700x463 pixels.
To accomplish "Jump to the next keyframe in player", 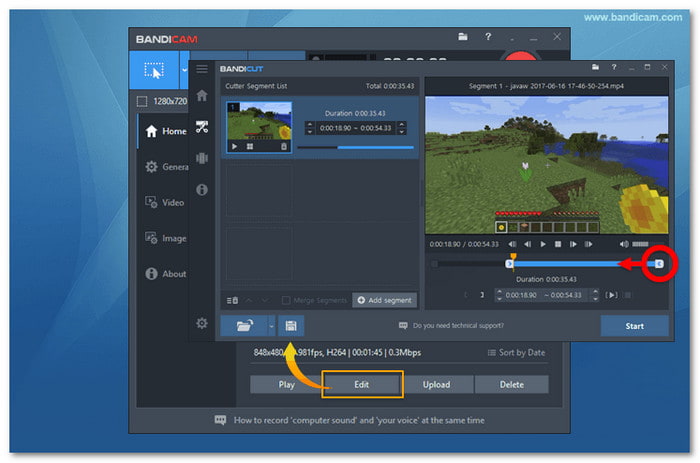I will click(588, 244).
